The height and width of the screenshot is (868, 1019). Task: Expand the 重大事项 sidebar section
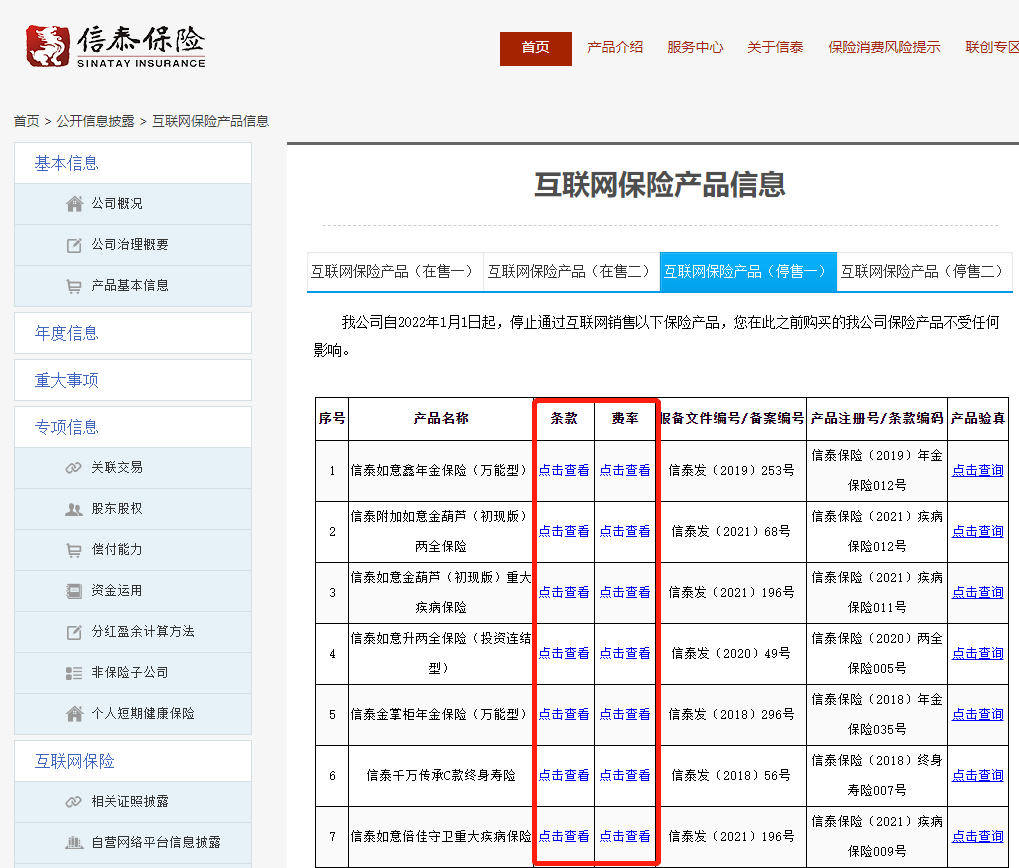click(x=133, y=380)
